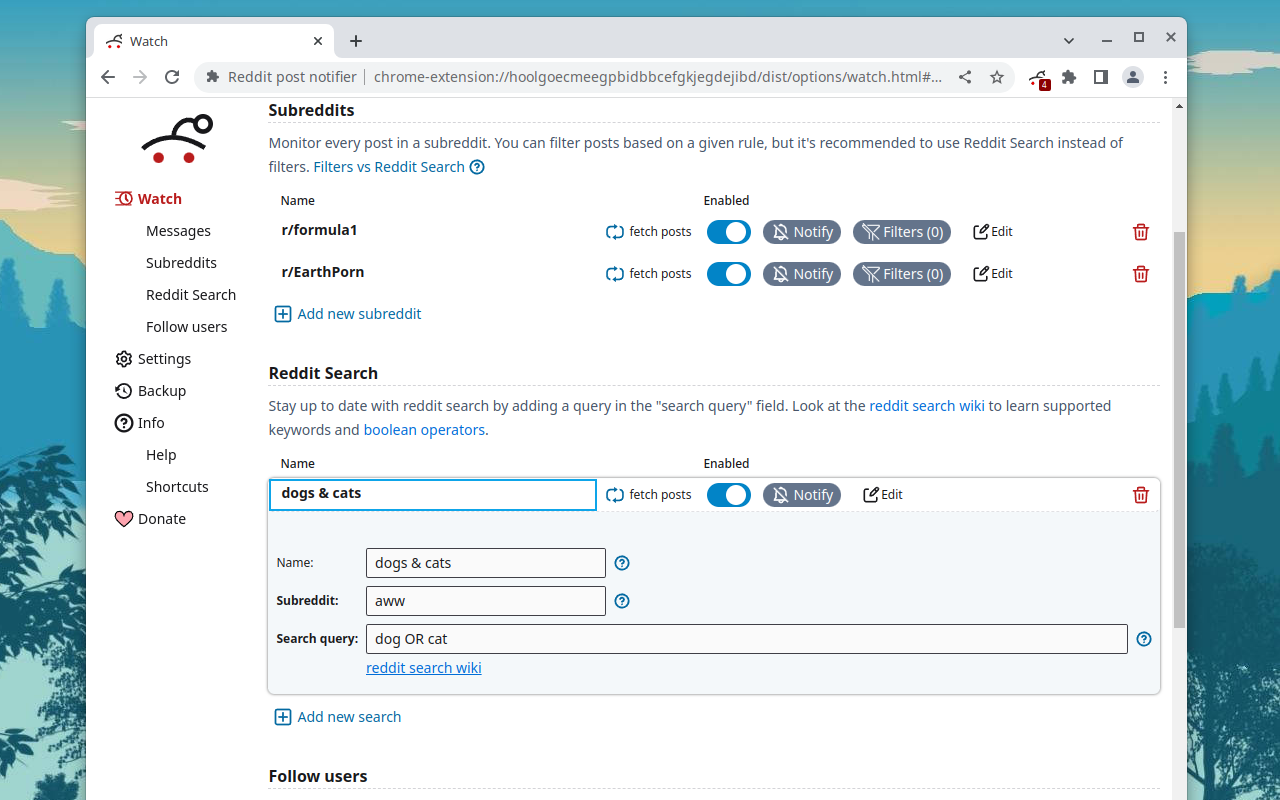Go to Subreddits in sidebar
The height and width of the screenshot is (800, 1280).
181,263
